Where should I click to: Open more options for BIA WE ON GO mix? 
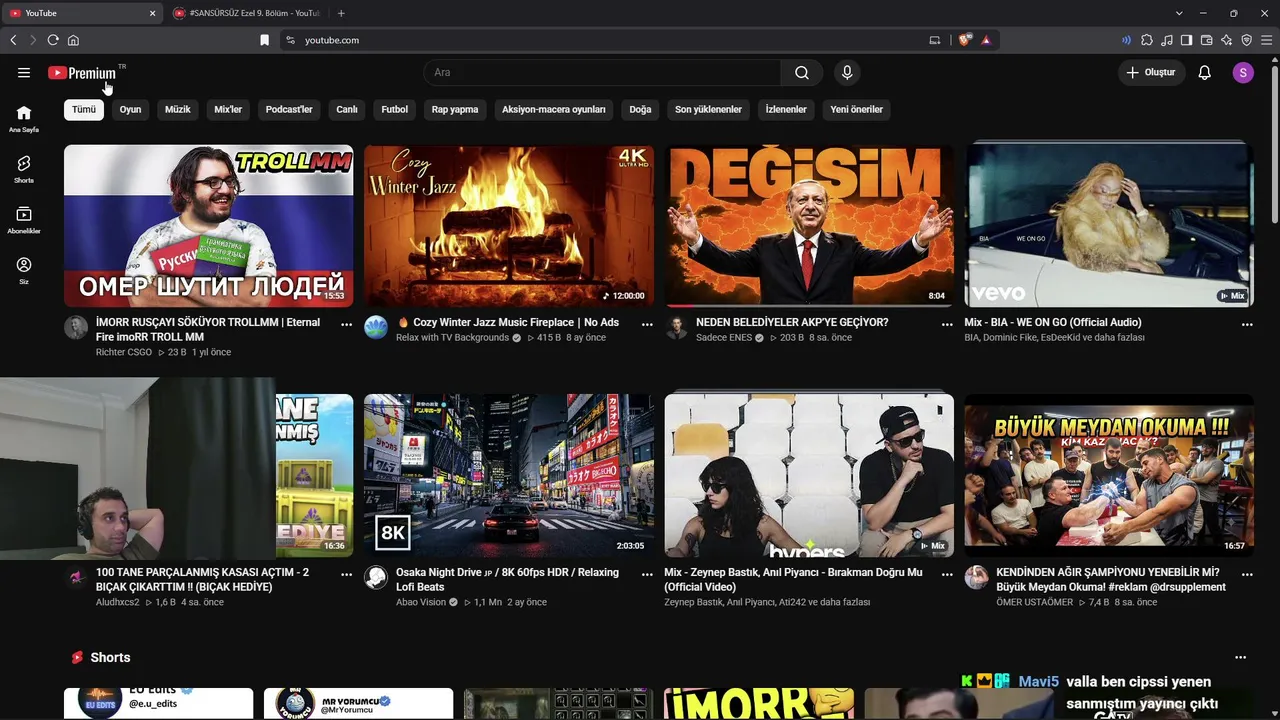pyautogui.click(x=1247, y=324)
